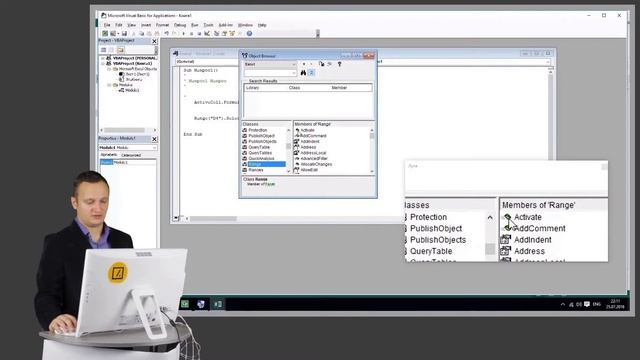Open Object Browser from the toolbar
Image resolution: width=640 pixels, height=360 pixels.
pyautogui.click(x=232, y=33)
